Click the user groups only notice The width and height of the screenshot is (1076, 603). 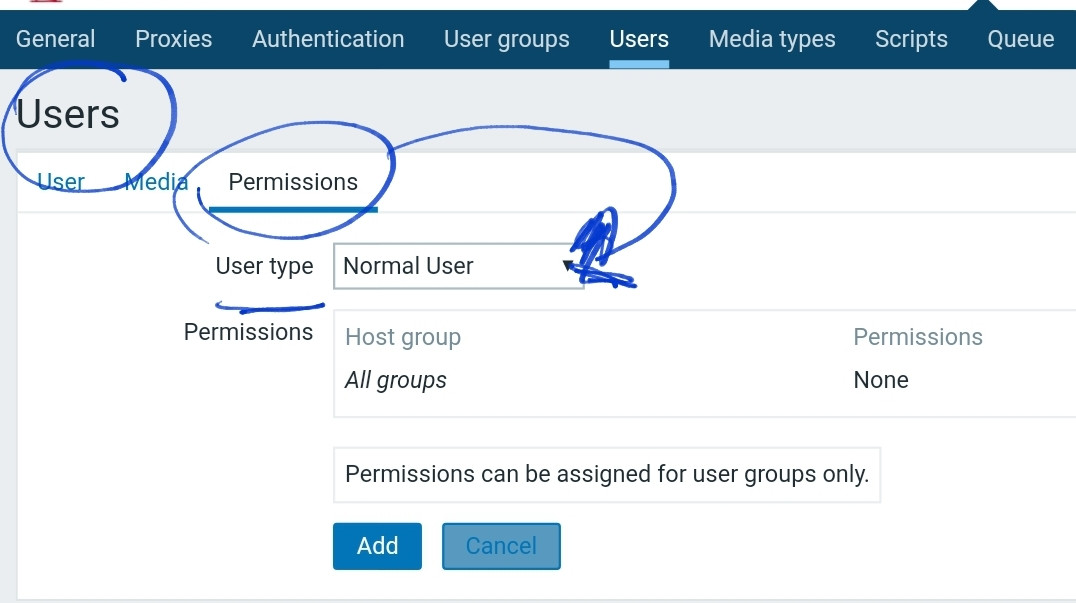[x=607, y=474]
